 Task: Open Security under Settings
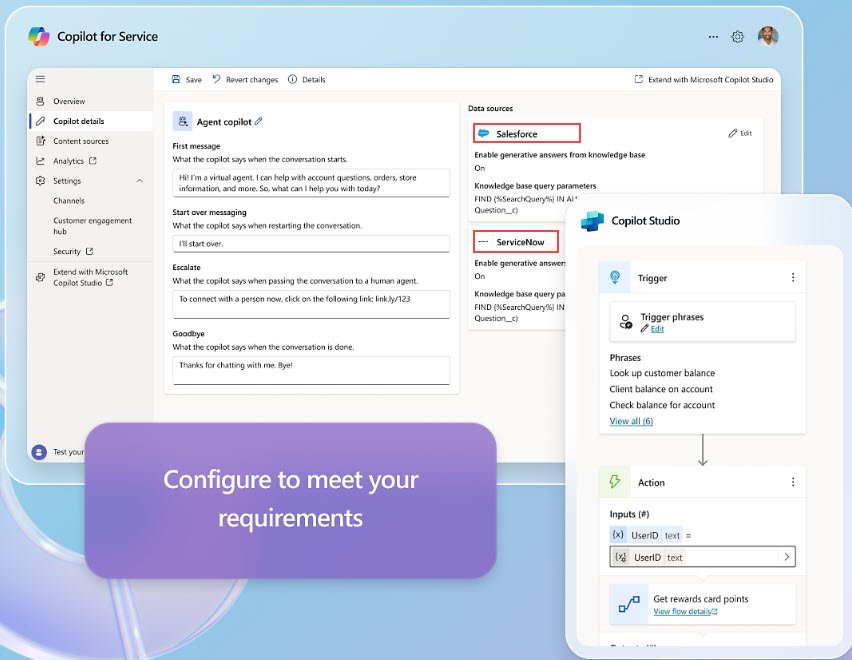(x=67, y=252)
